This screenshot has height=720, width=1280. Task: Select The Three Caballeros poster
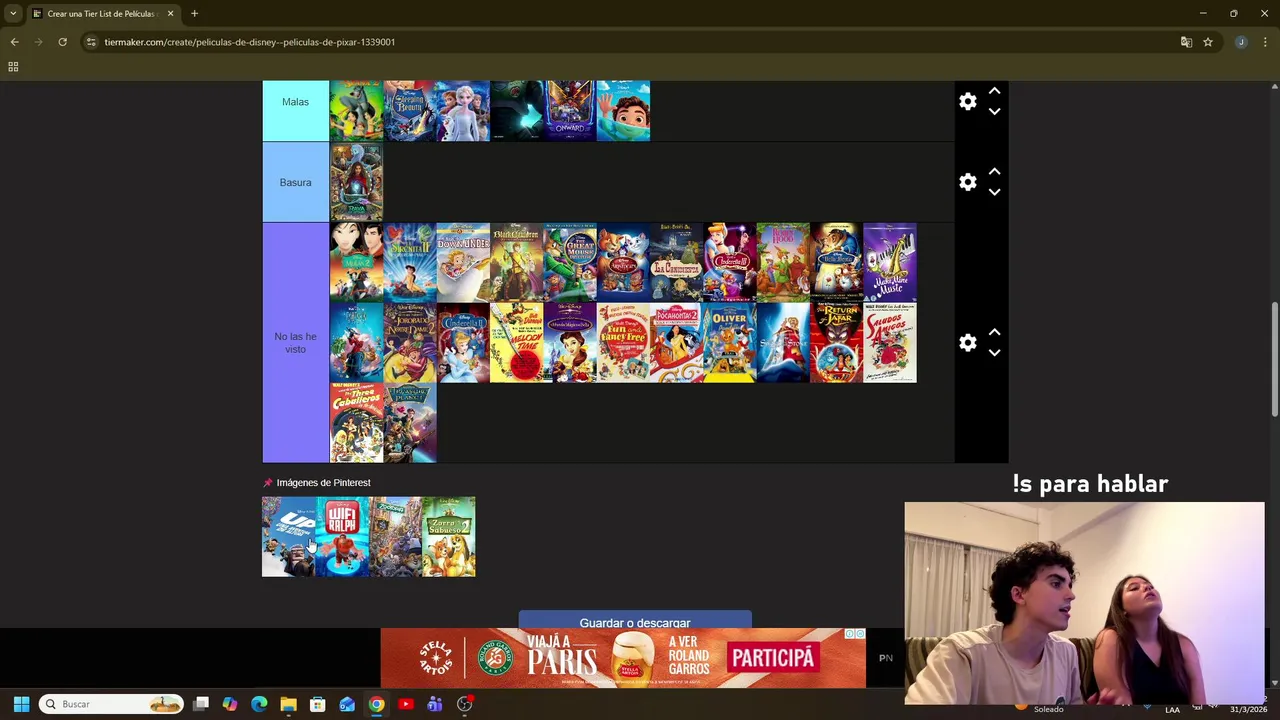[356, 423]
